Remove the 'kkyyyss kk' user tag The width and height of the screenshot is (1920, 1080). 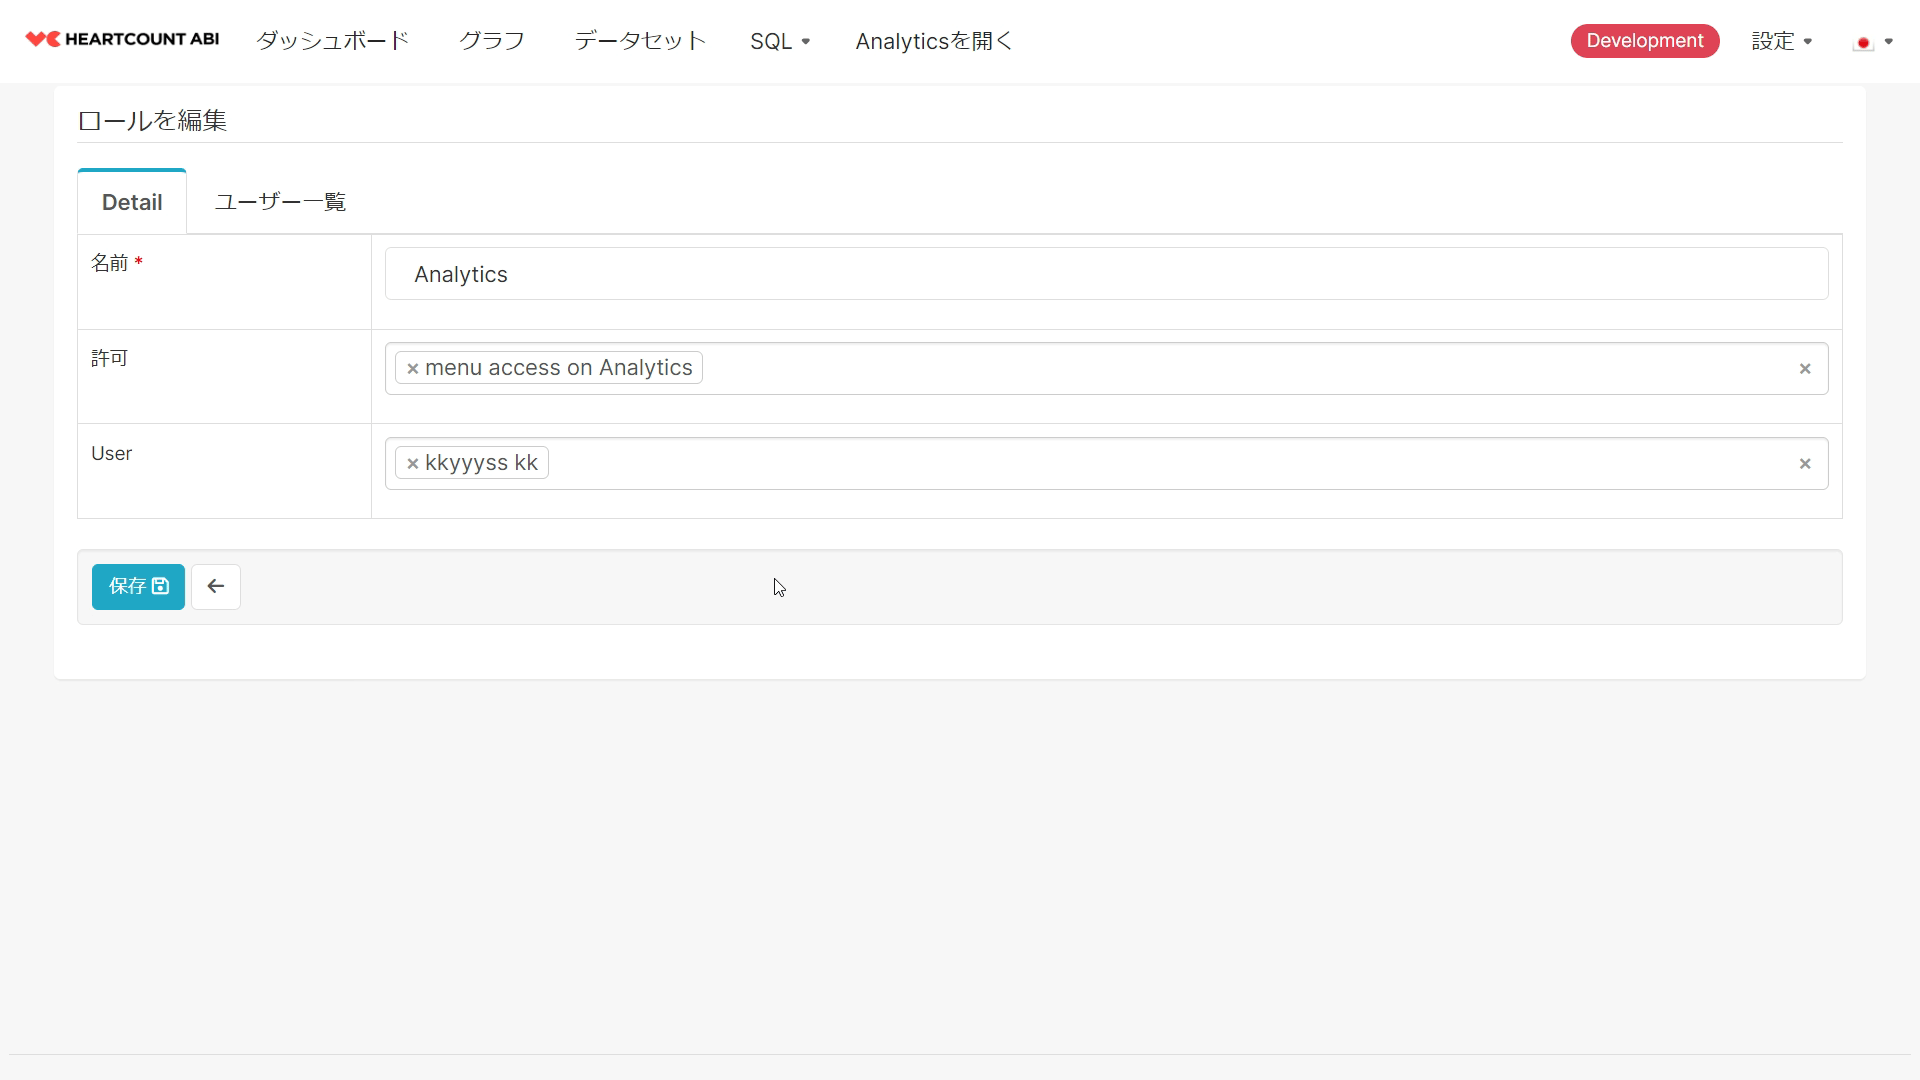point(412,464)
